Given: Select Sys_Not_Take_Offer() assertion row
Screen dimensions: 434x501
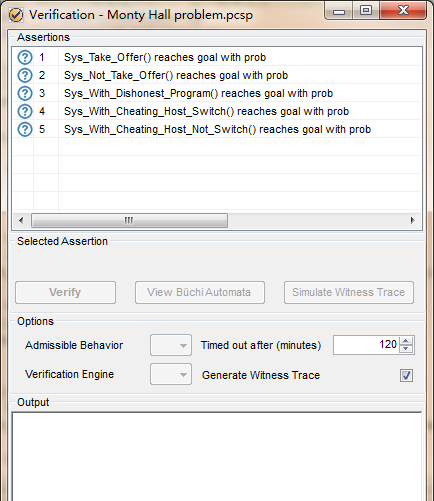Looking at the screenshot, I should tap(217, 75).
